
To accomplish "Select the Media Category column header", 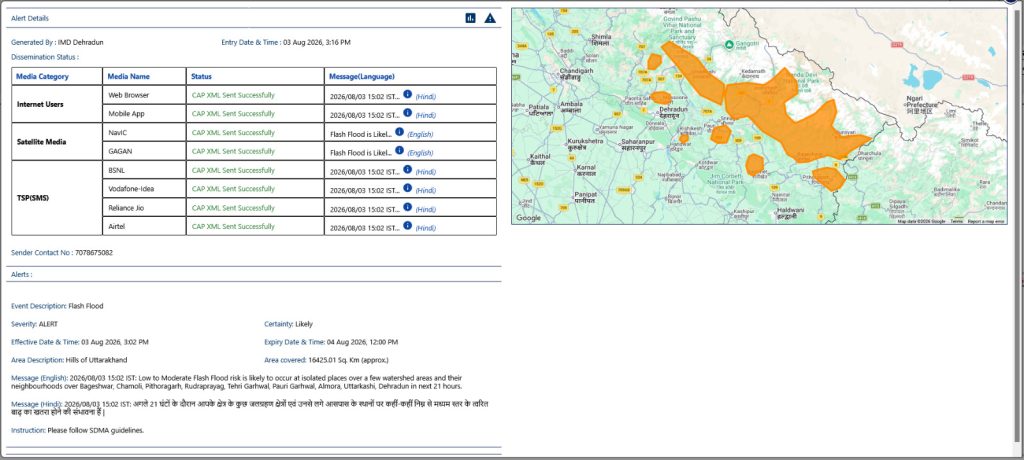I will 57,76.
